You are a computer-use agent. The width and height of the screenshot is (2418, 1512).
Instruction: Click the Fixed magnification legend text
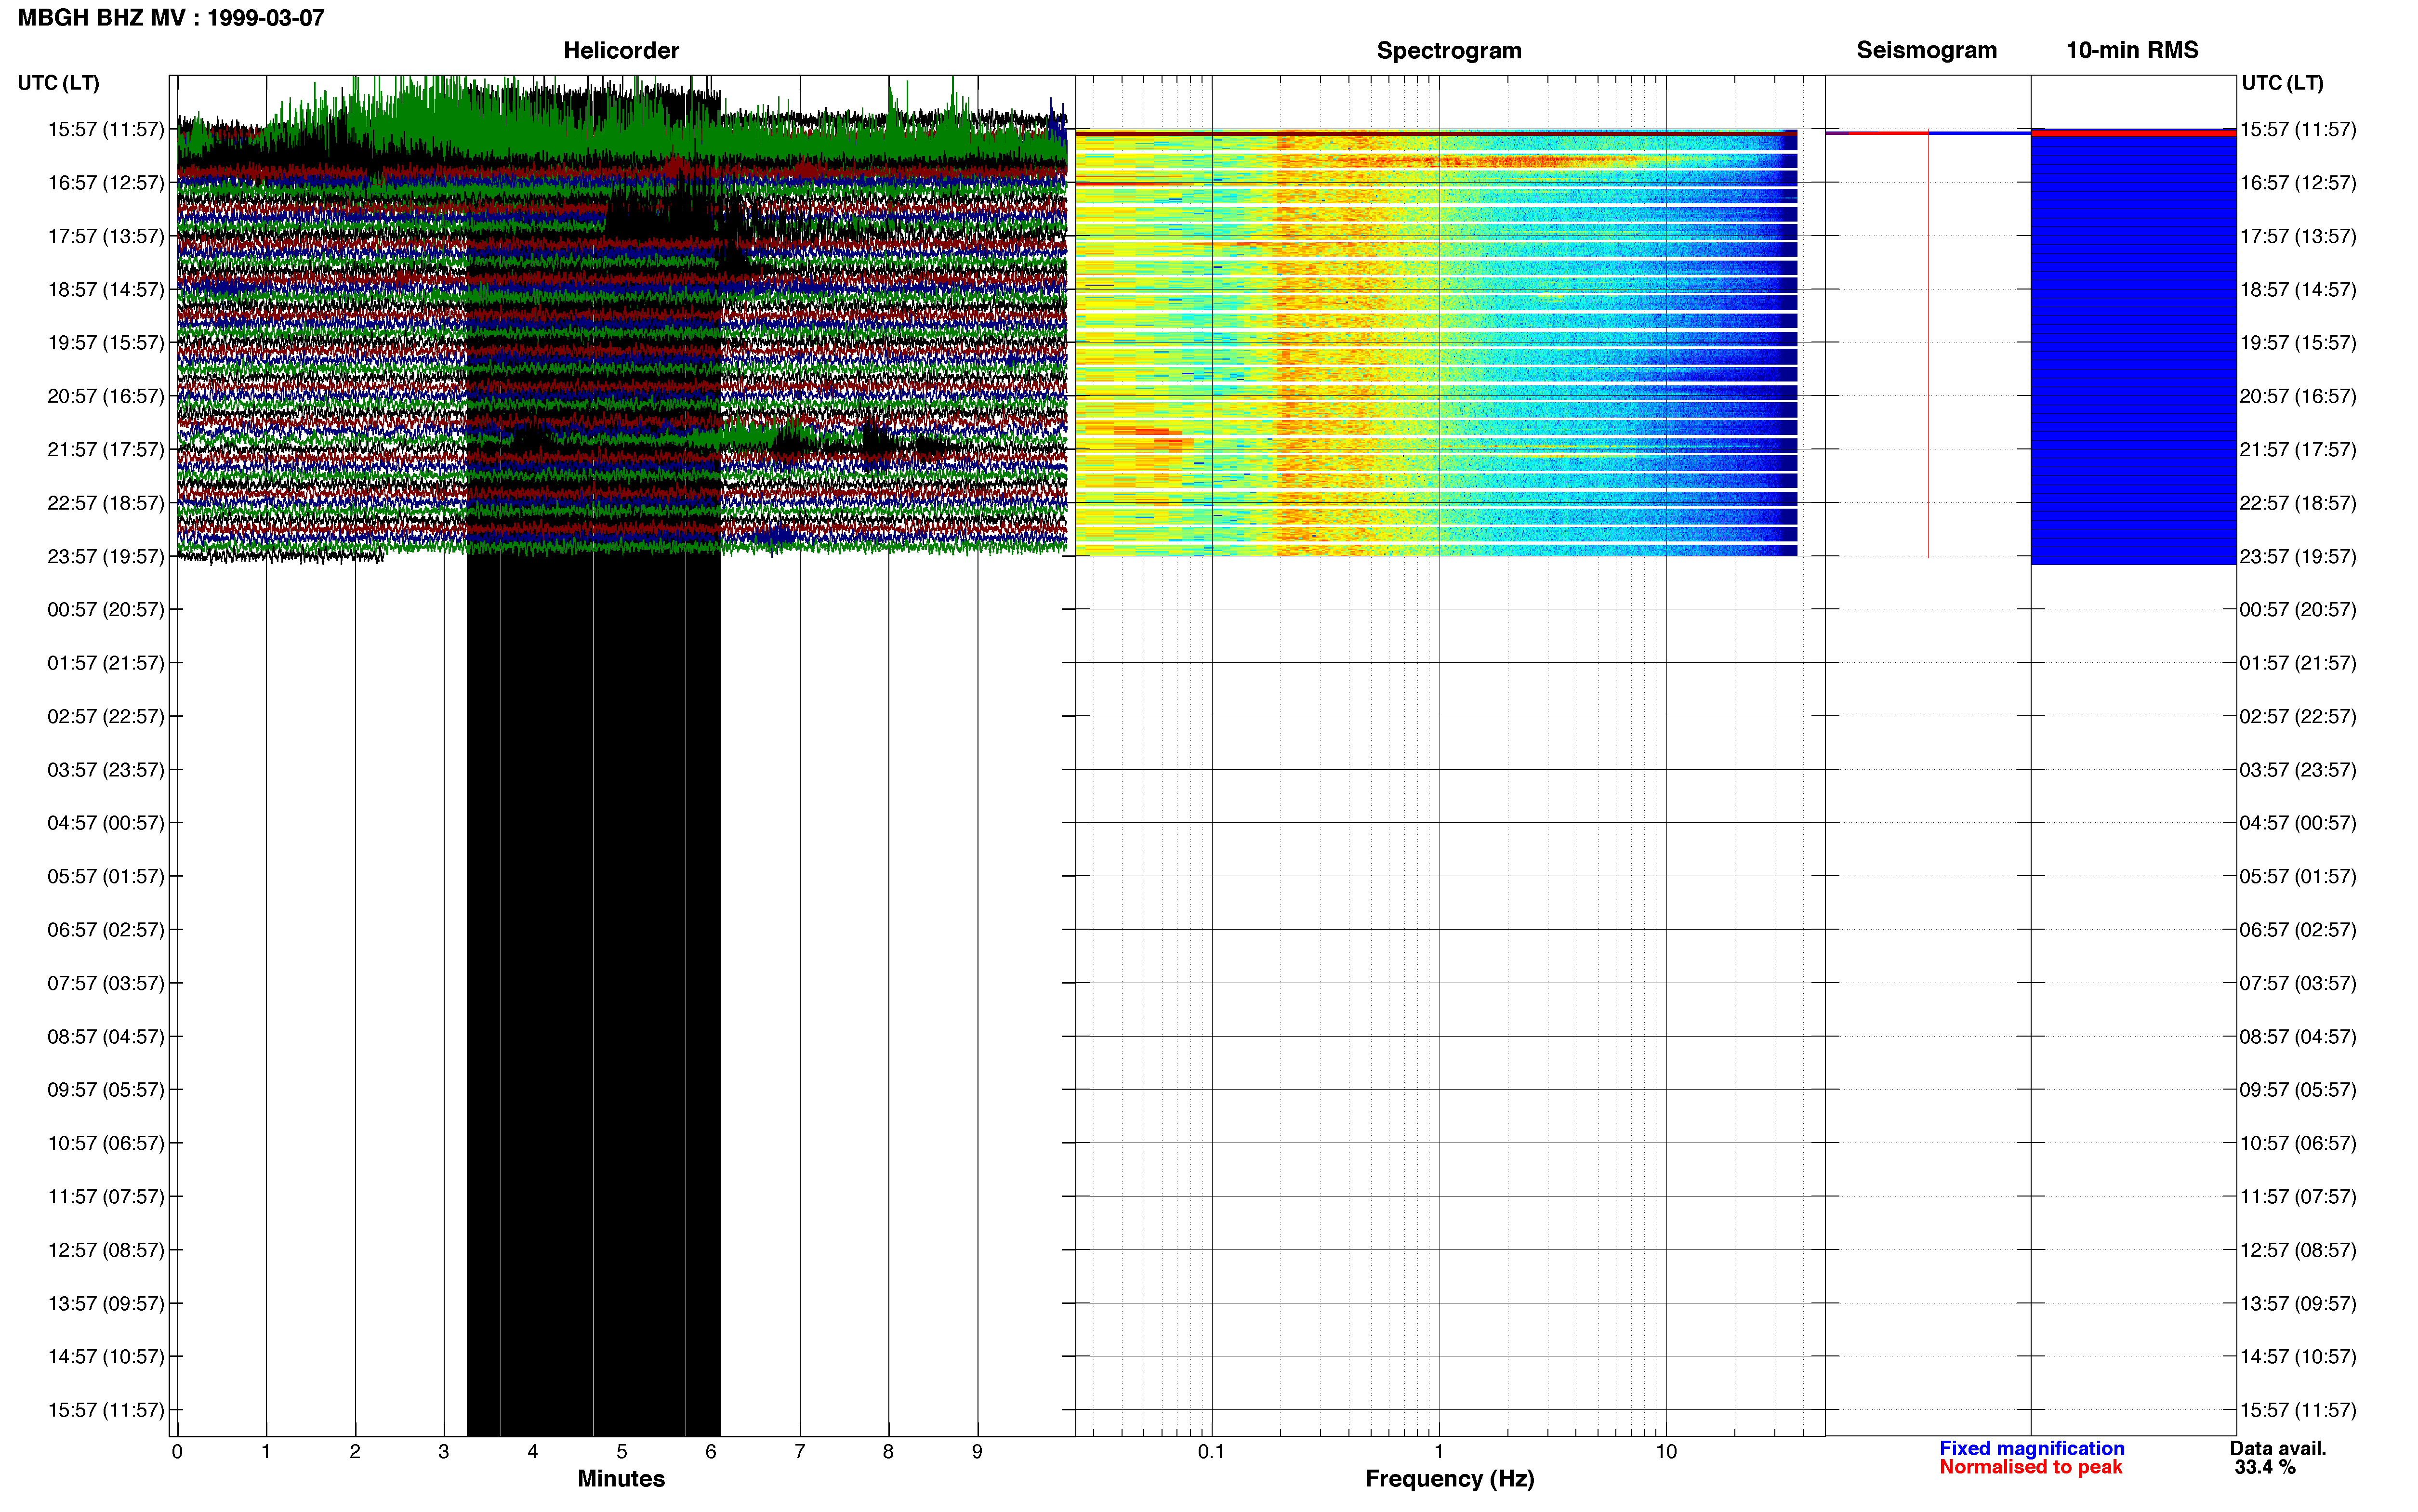click(2031, 1448)
